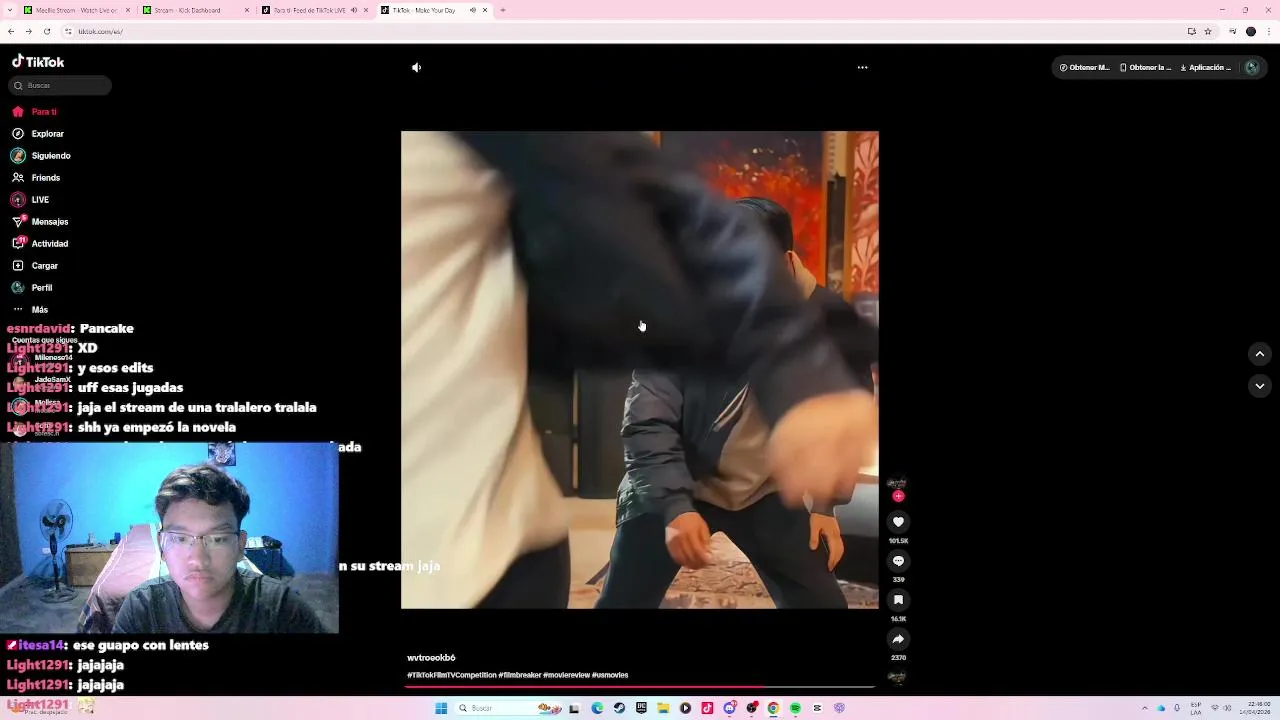
Task: Open the Windows Start menu
Action: [441, 708]
